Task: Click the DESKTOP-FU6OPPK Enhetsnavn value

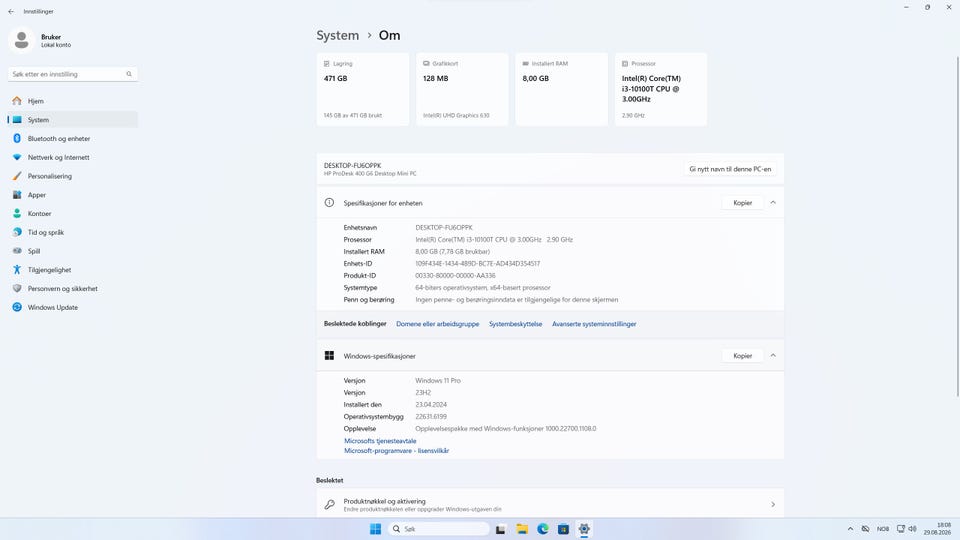Action: [x=444, y=228]
